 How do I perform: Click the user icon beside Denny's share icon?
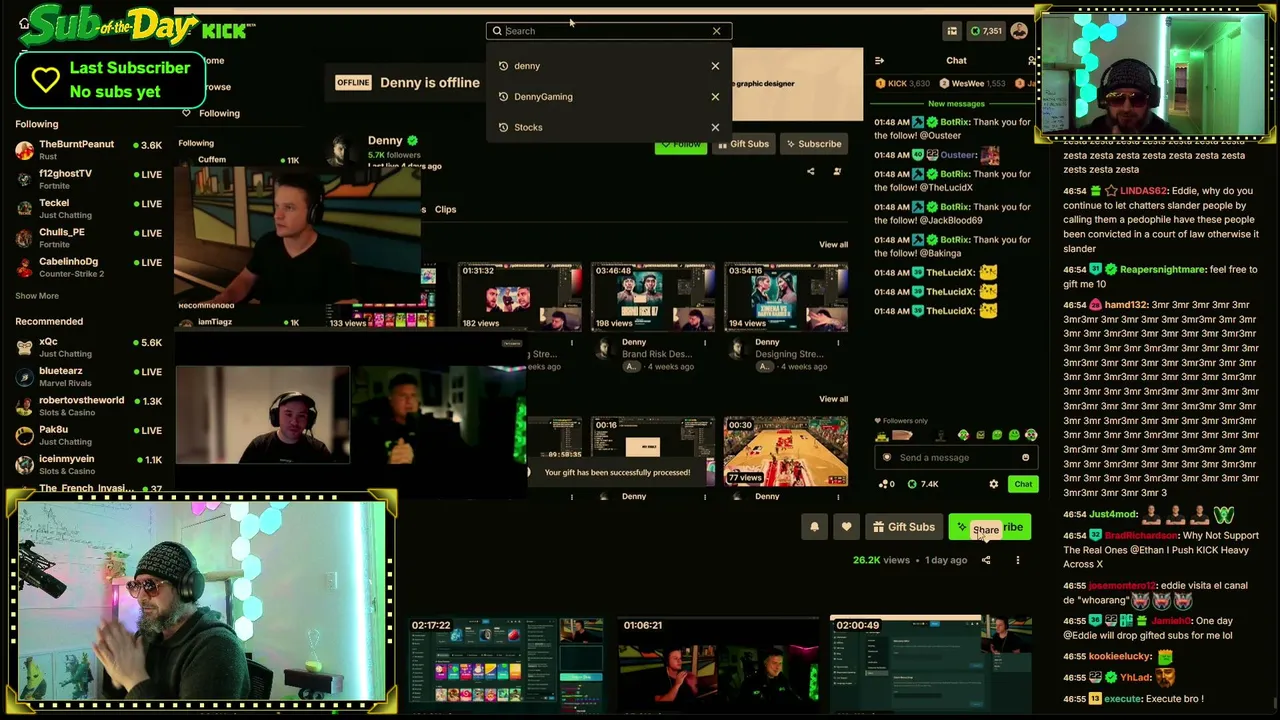tap(837, 171)
